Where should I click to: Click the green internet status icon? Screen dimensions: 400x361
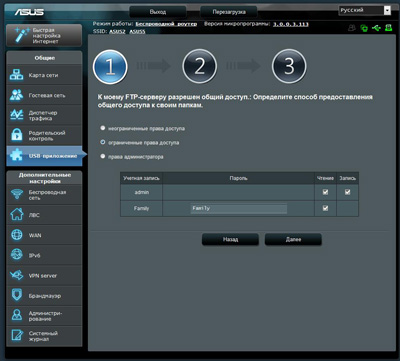pyautogui.click(x=364, y=28)
